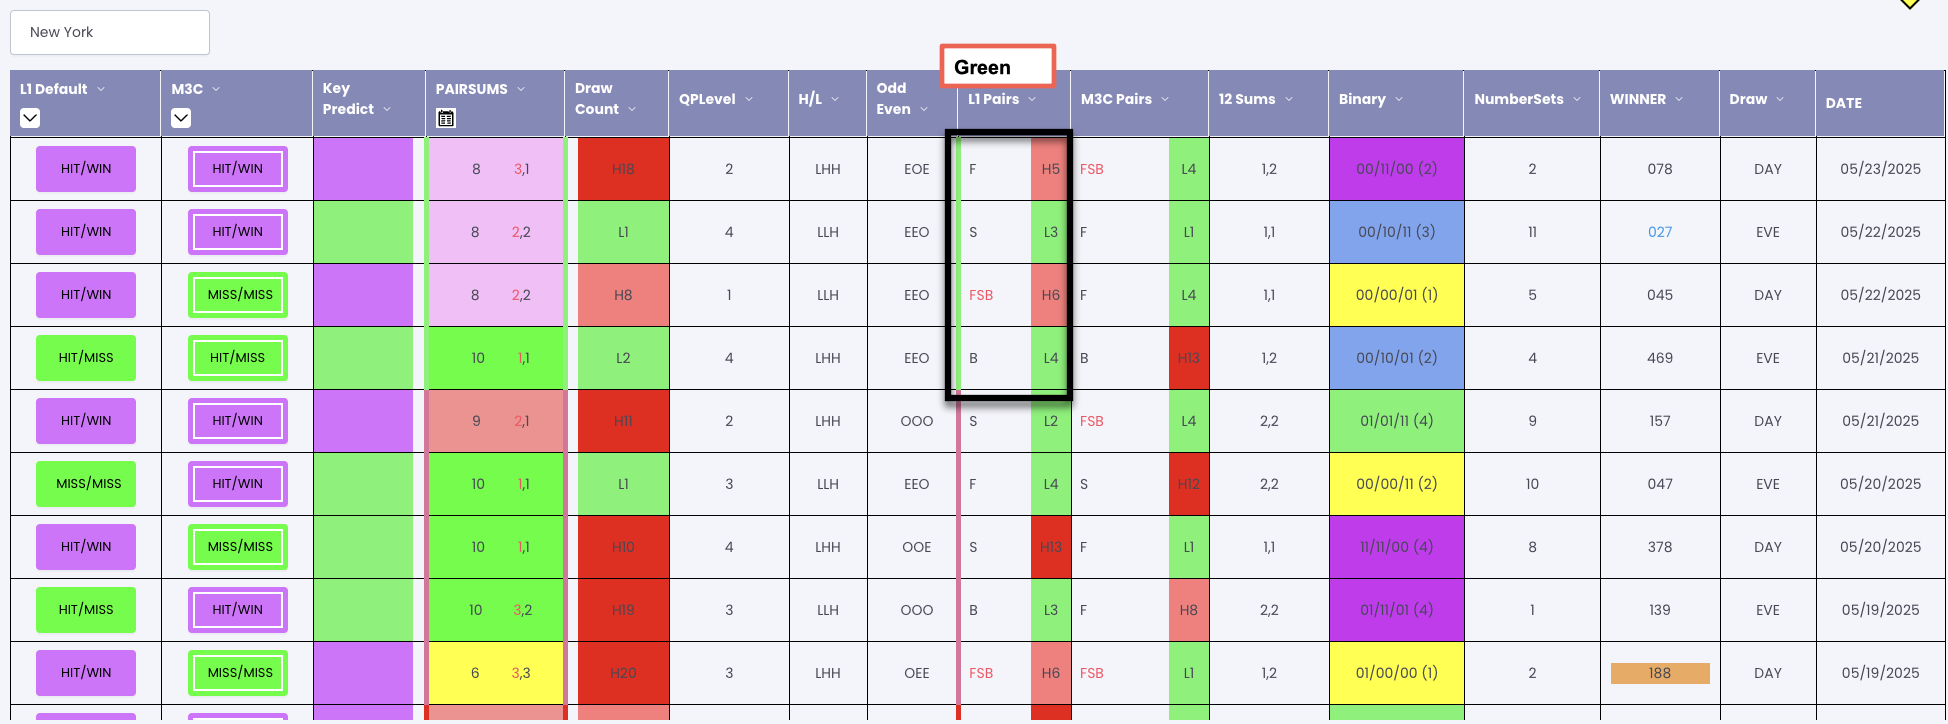Click the Binary cell 01/00/00 (1)
The width and height of the screenshot is (1948, 724).
click(1396, 673)
